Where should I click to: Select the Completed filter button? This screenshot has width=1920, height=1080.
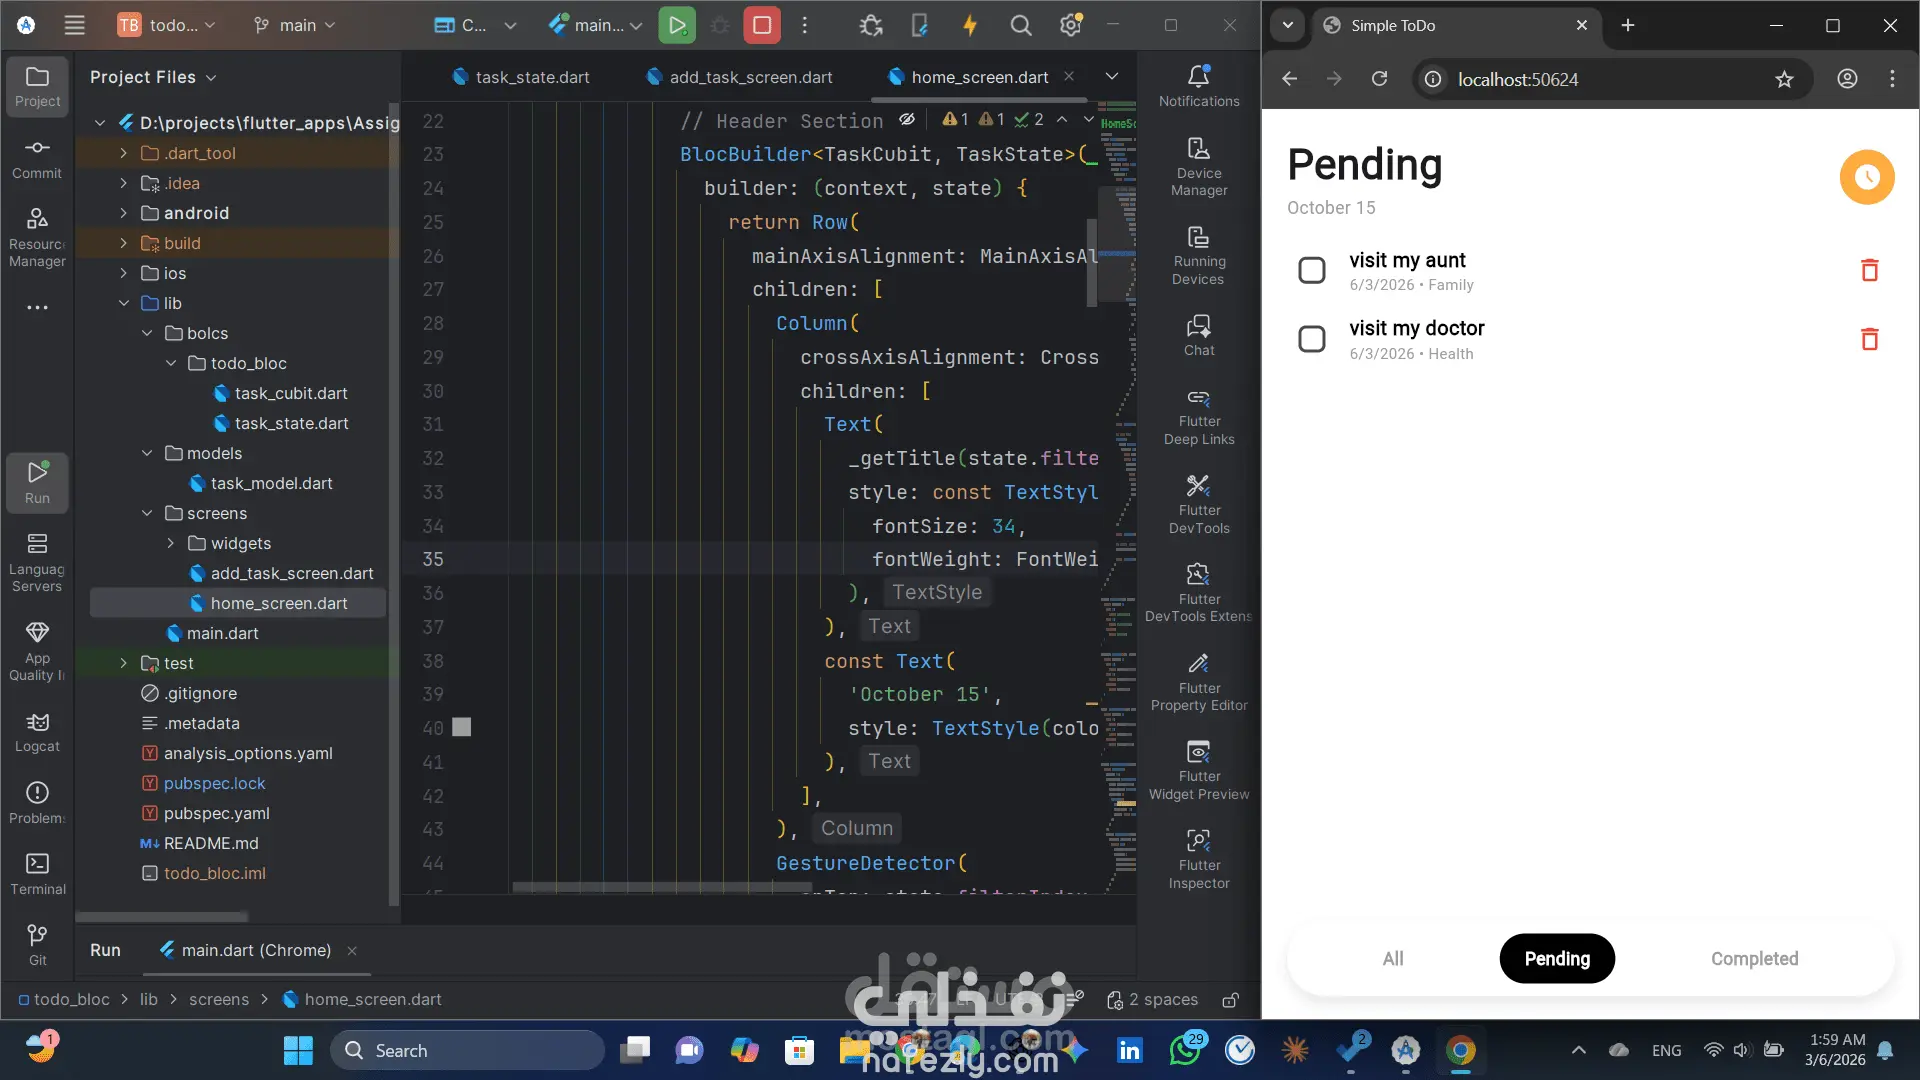pyautogui.click(x=1754, y=958)
